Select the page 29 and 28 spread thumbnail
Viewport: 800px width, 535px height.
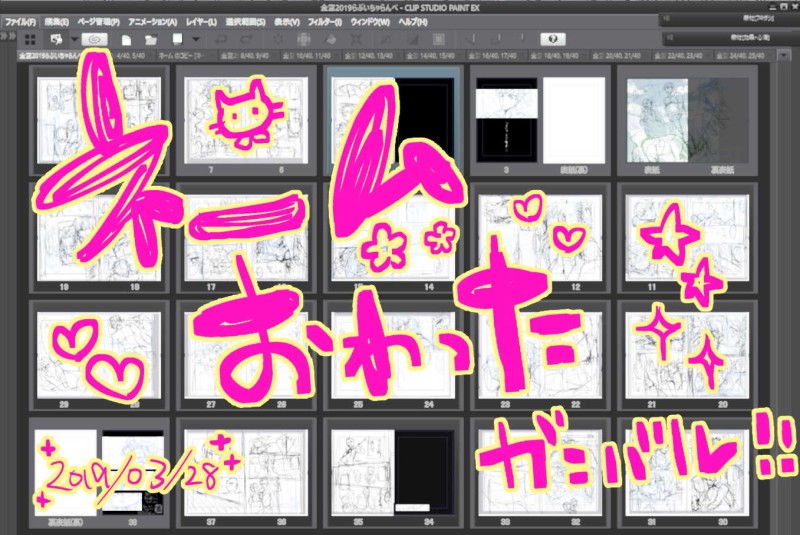(99, 355)
